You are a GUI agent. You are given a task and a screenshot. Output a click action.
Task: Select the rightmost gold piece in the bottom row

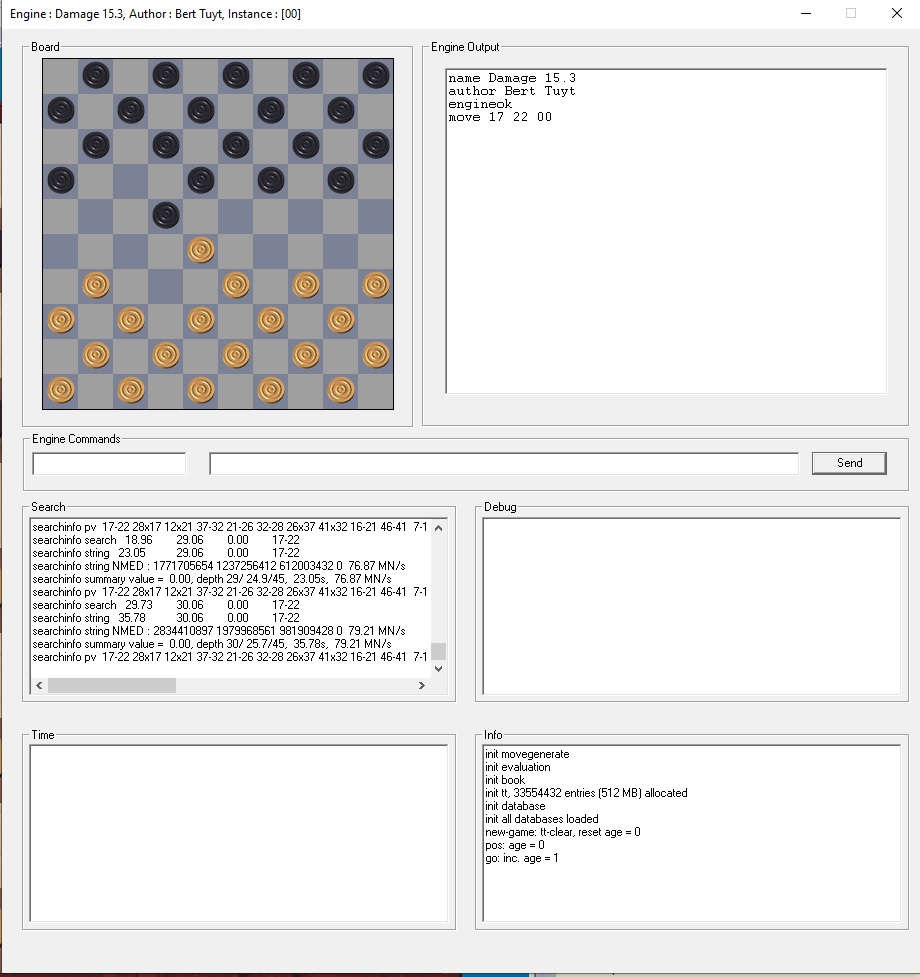tap(341, 390)
